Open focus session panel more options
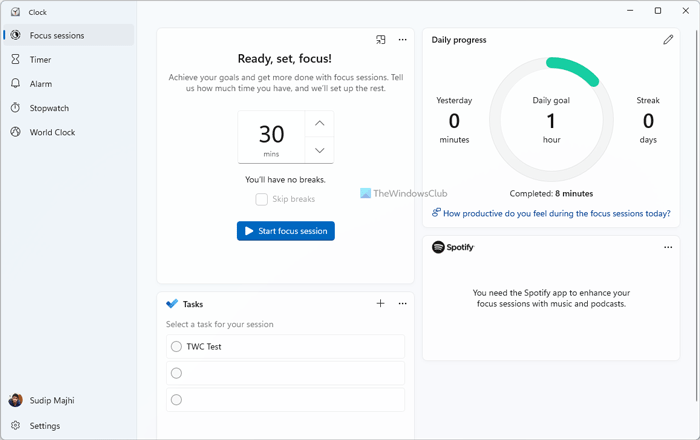This screenshot has width=700, height=440. coord(403,40)
